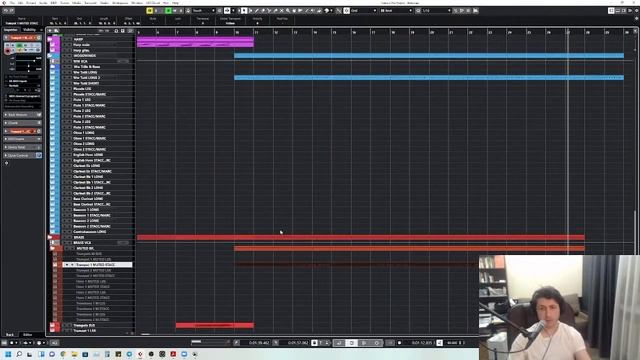Click the Iterative Quantize icon
Image resolution: width=640 pixels, height=360 pixels.
pos(456,11)
